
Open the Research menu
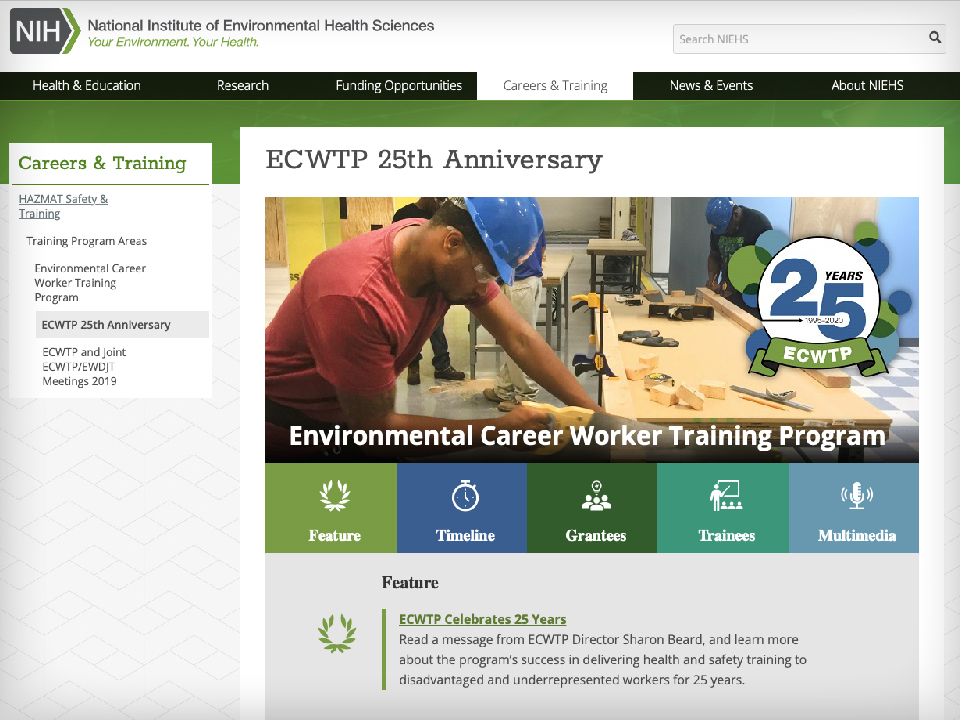242,86
